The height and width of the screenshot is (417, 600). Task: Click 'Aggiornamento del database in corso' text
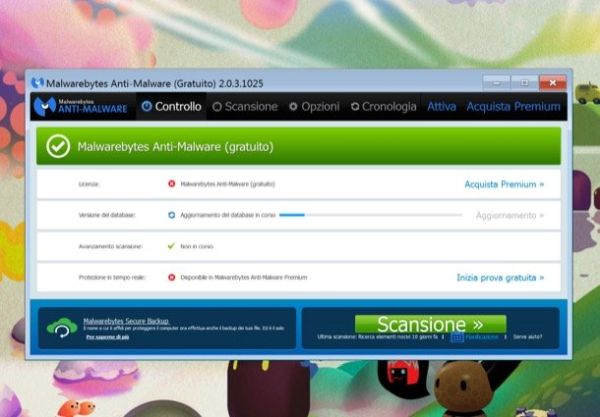click(228, 215)
